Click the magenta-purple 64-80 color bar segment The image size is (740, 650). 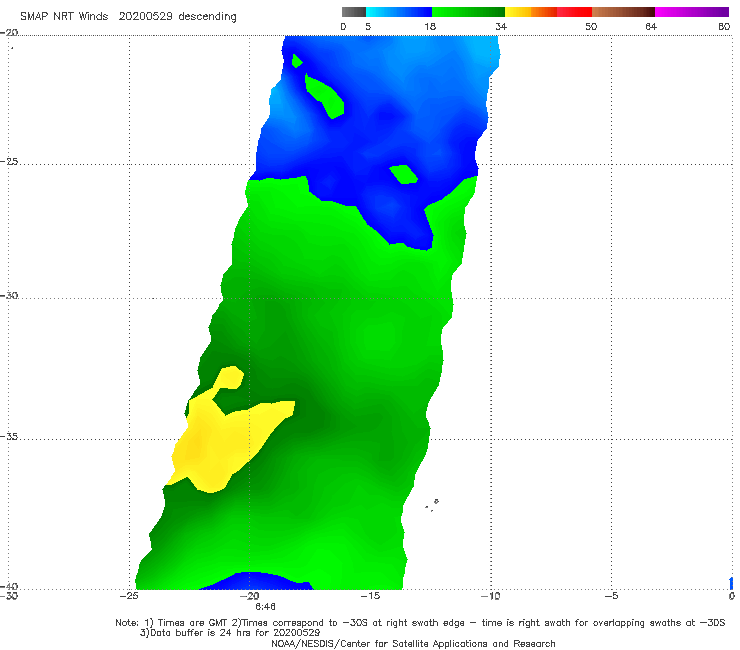692,12
